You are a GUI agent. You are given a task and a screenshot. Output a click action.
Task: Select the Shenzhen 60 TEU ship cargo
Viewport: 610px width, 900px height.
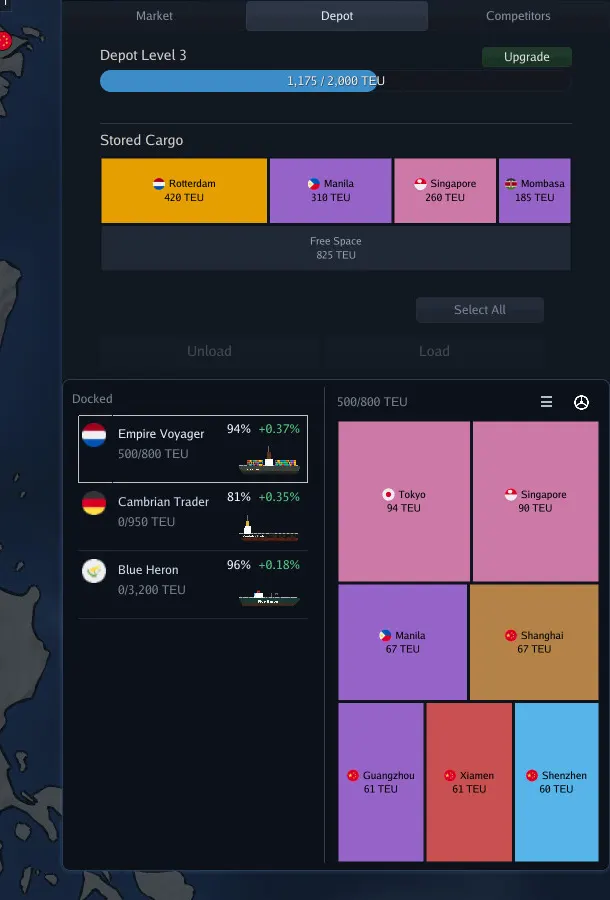[x=557, y=782]
